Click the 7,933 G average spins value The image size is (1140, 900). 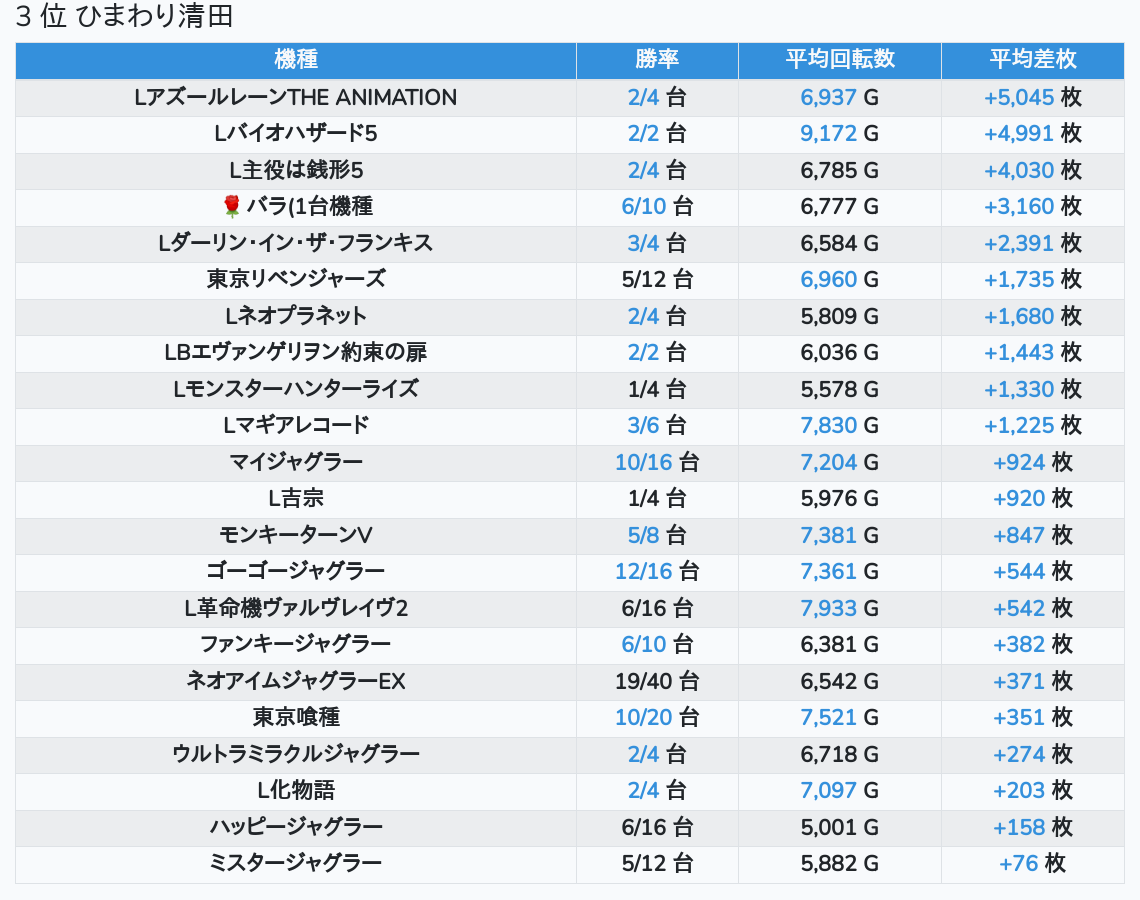[x=839, y=608]
